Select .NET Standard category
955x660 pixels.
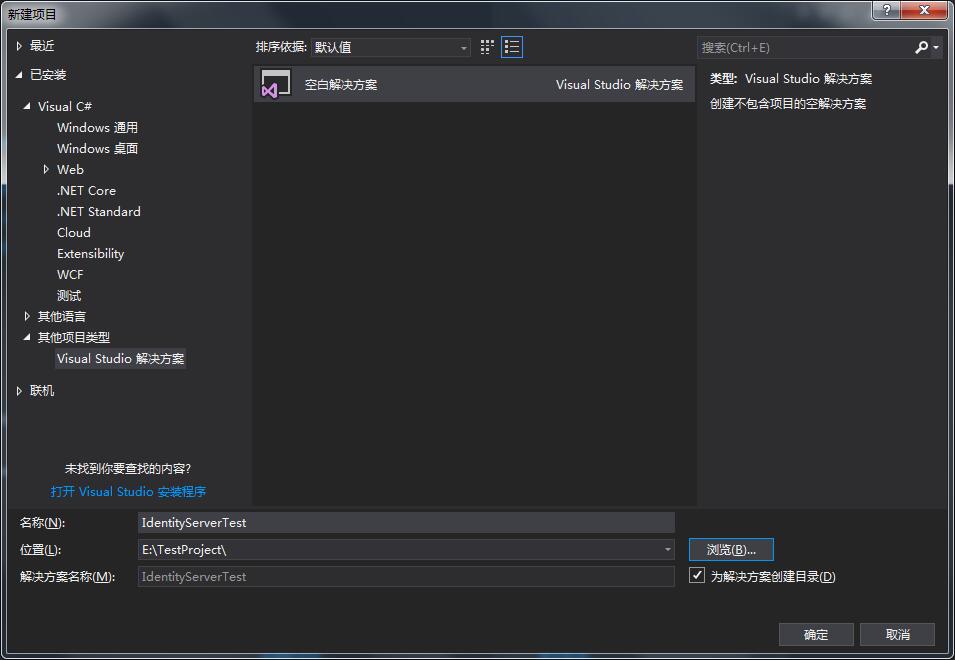point(99,211)
